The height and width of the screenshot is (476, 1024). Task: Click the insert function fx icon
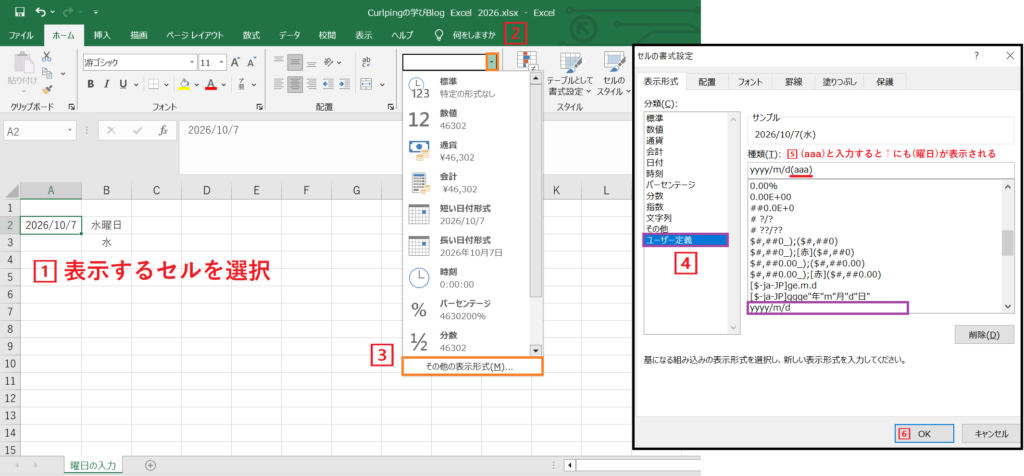click(164, 131)
